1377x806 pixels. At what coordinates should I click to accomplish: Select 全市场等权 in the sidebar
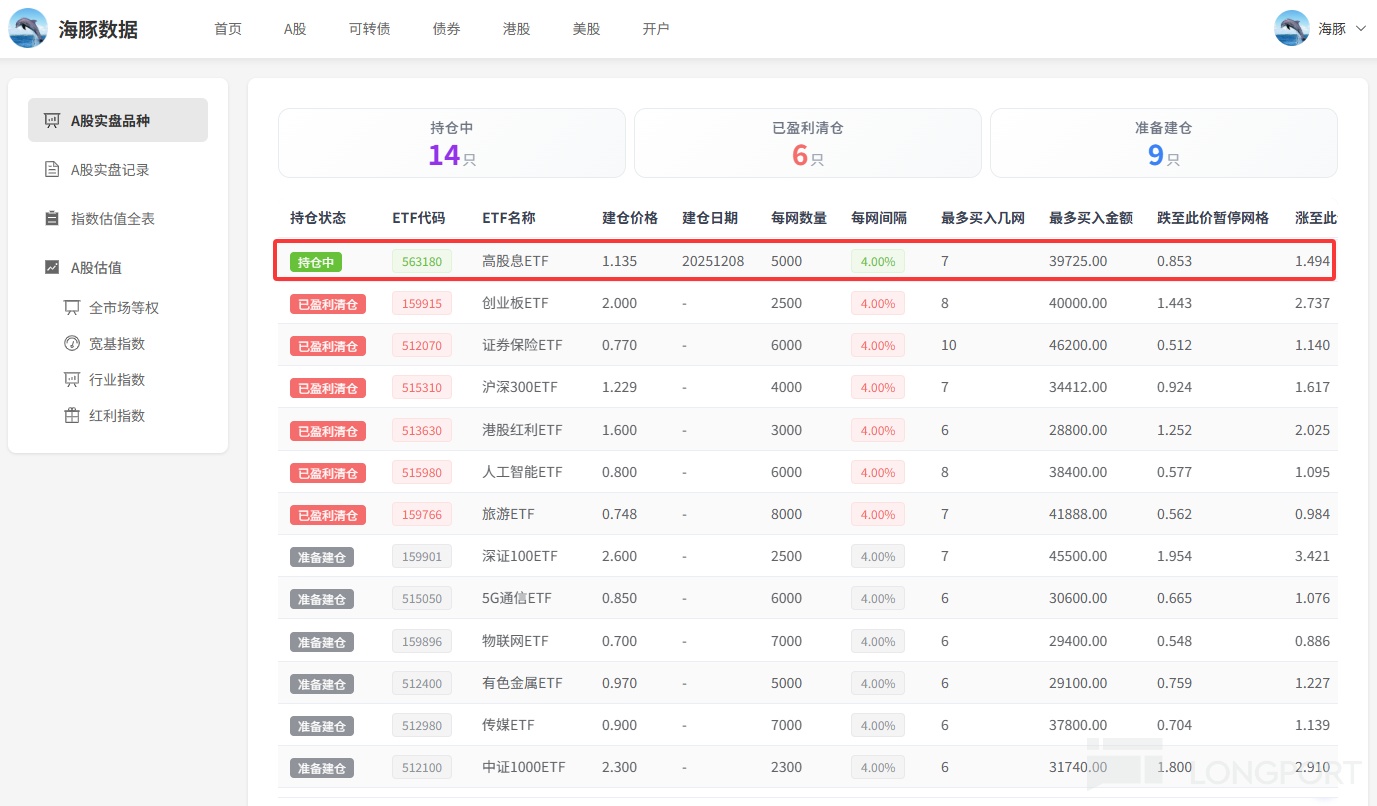click(124, 308)
